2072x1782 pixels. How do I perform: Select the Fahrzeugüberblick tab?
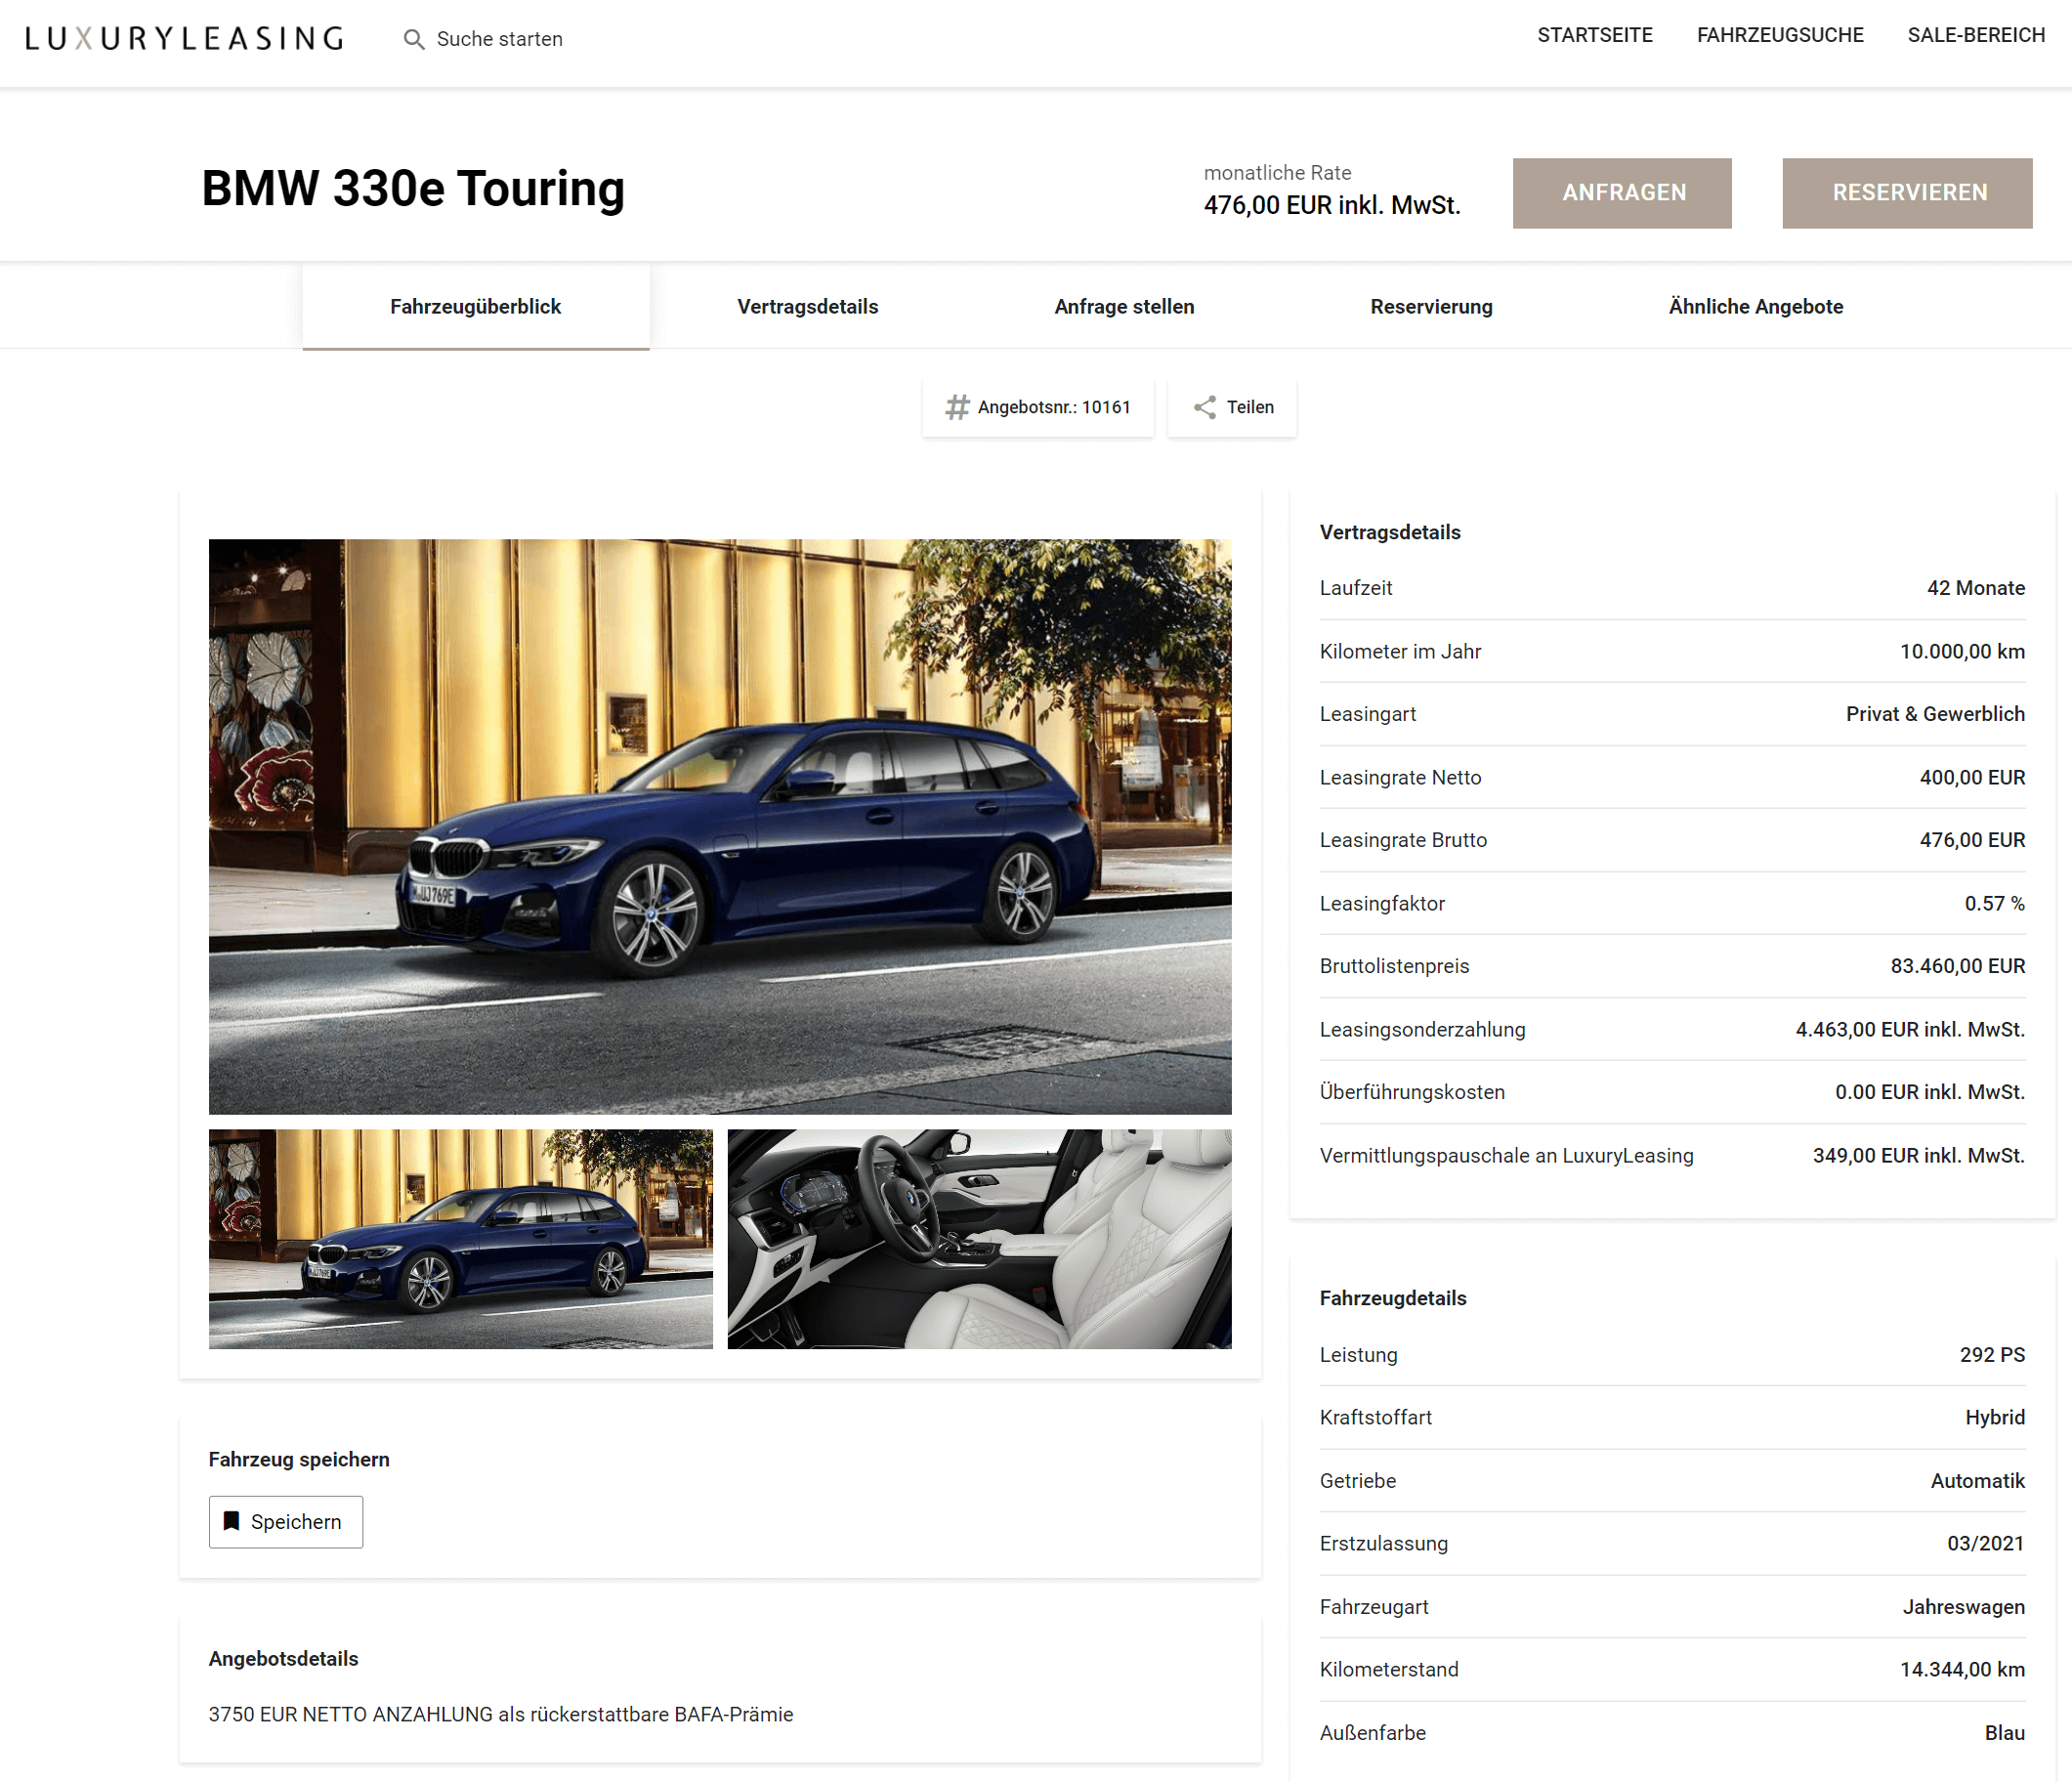click(x=475, y=307)
